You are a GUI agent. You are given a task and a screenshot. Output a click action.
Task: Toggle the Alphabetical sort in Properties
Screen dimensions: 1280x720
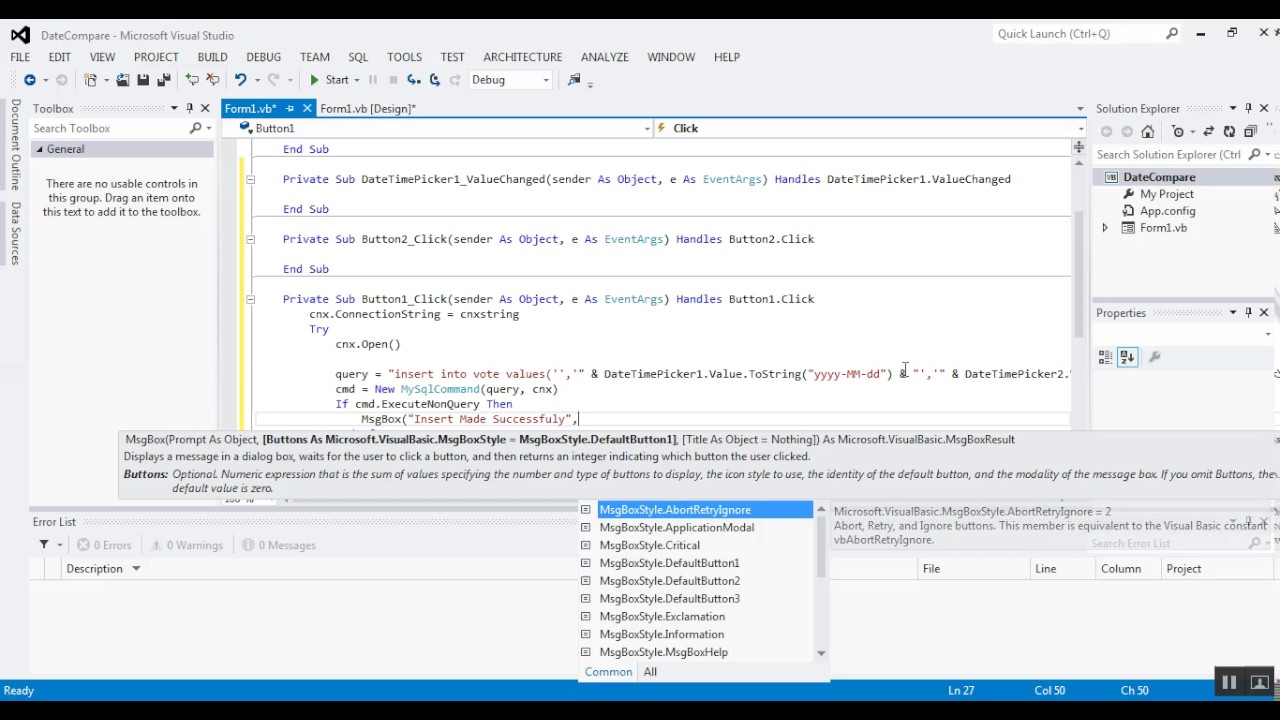[1127, 357]
